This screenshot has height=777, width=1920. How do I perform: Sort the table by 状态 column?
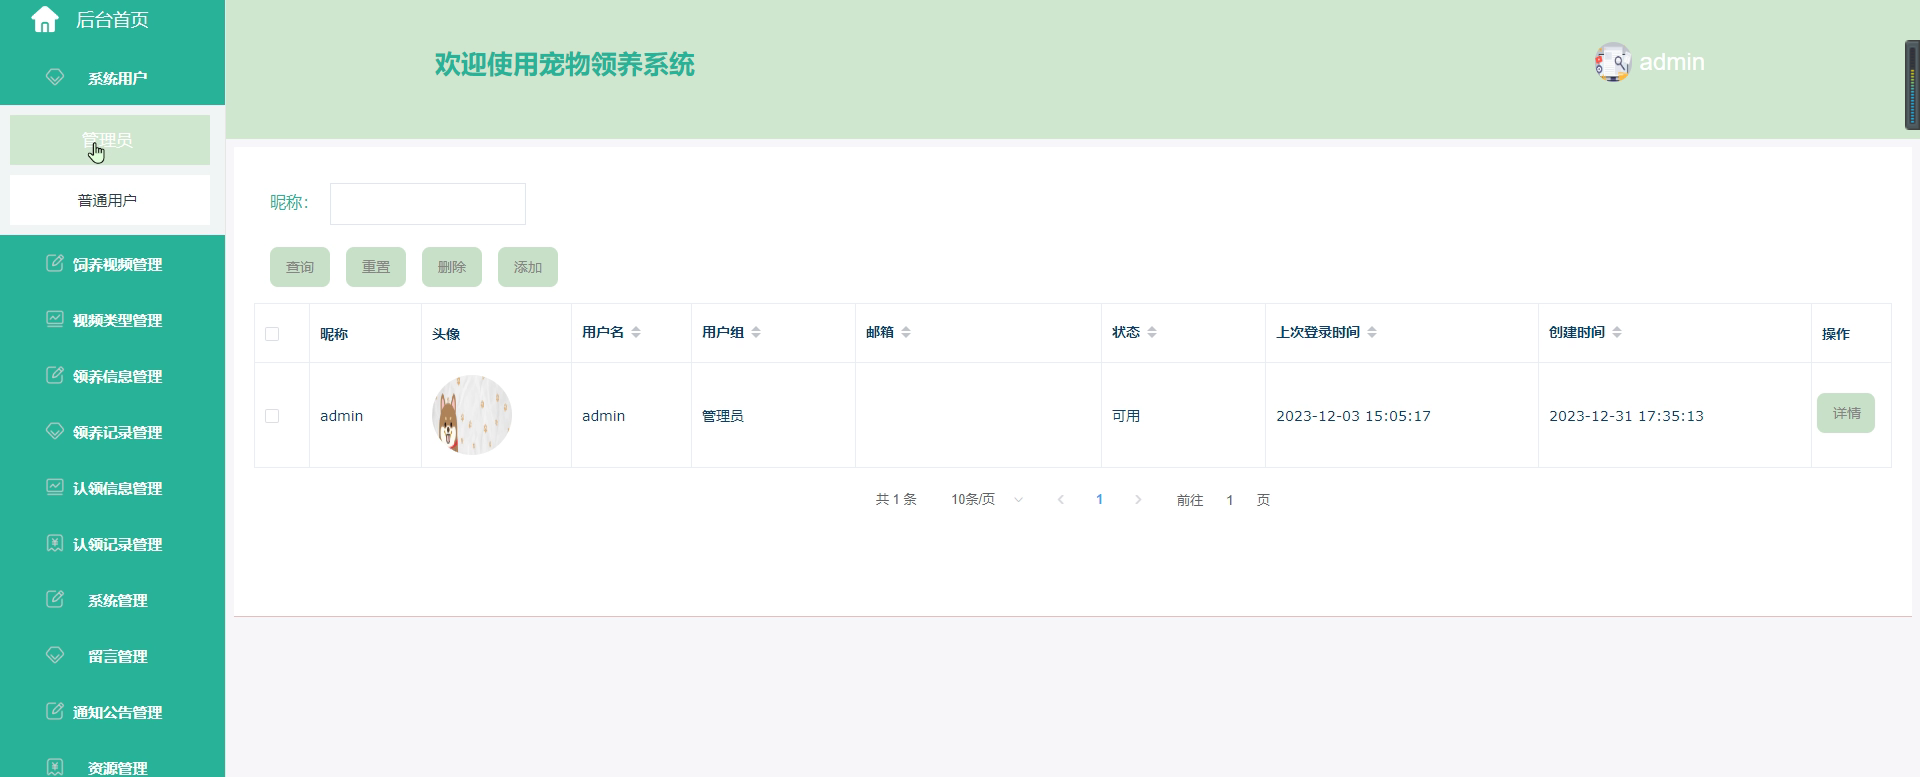(x=1152, y=332)
